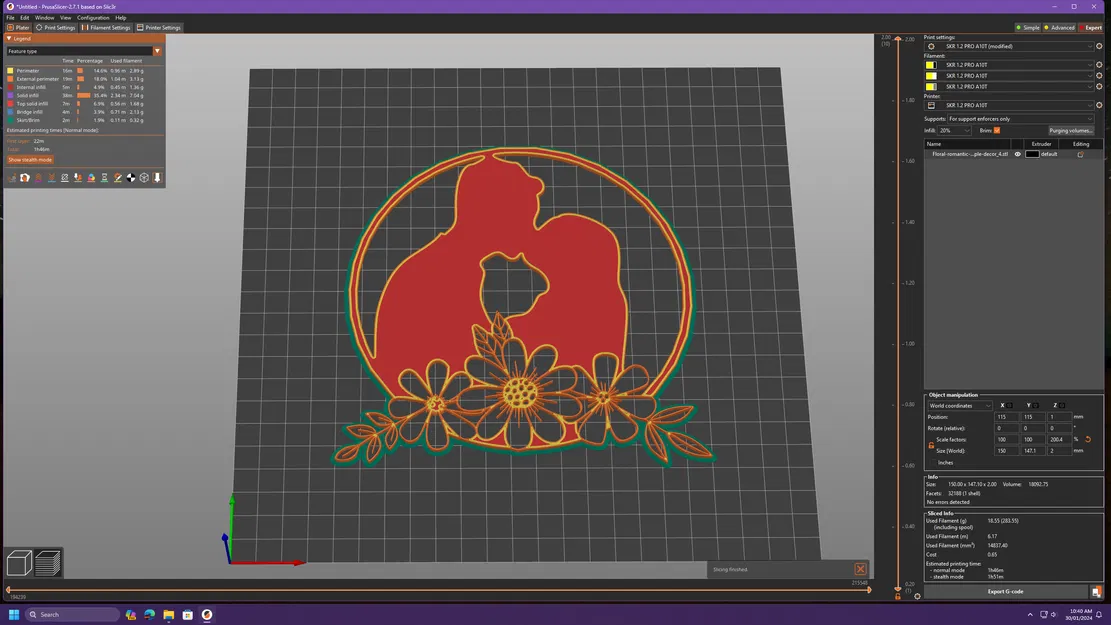This screenshot has width=1111, height=625.
Task: Select Simple mode
Action: [x=1027, y=28]
